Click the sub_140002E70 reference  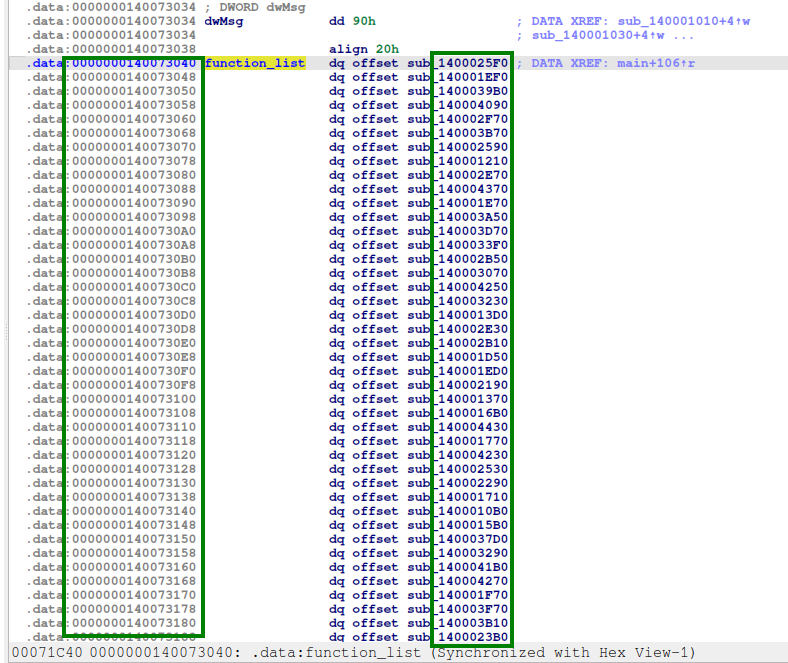pyautogui.click(x=458, y=175)
